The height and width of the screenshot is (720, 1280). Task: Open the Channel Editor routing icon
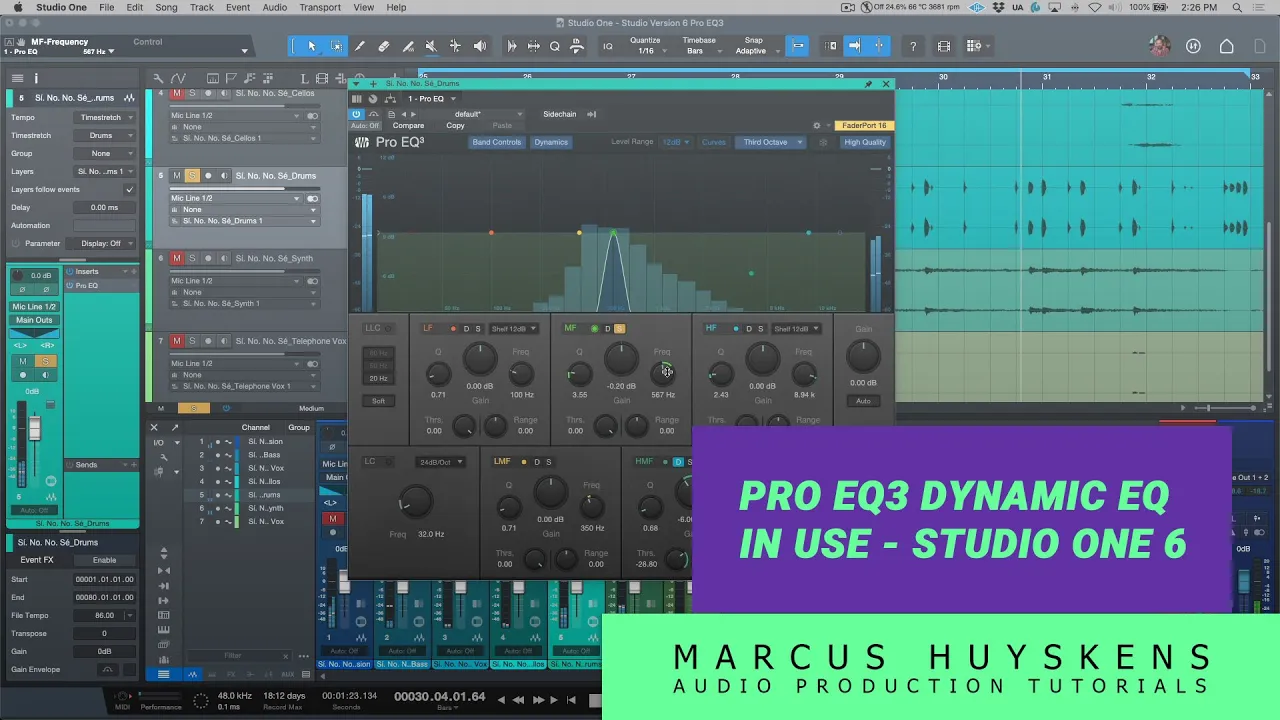pyautogui.click(x=390, y=99)
